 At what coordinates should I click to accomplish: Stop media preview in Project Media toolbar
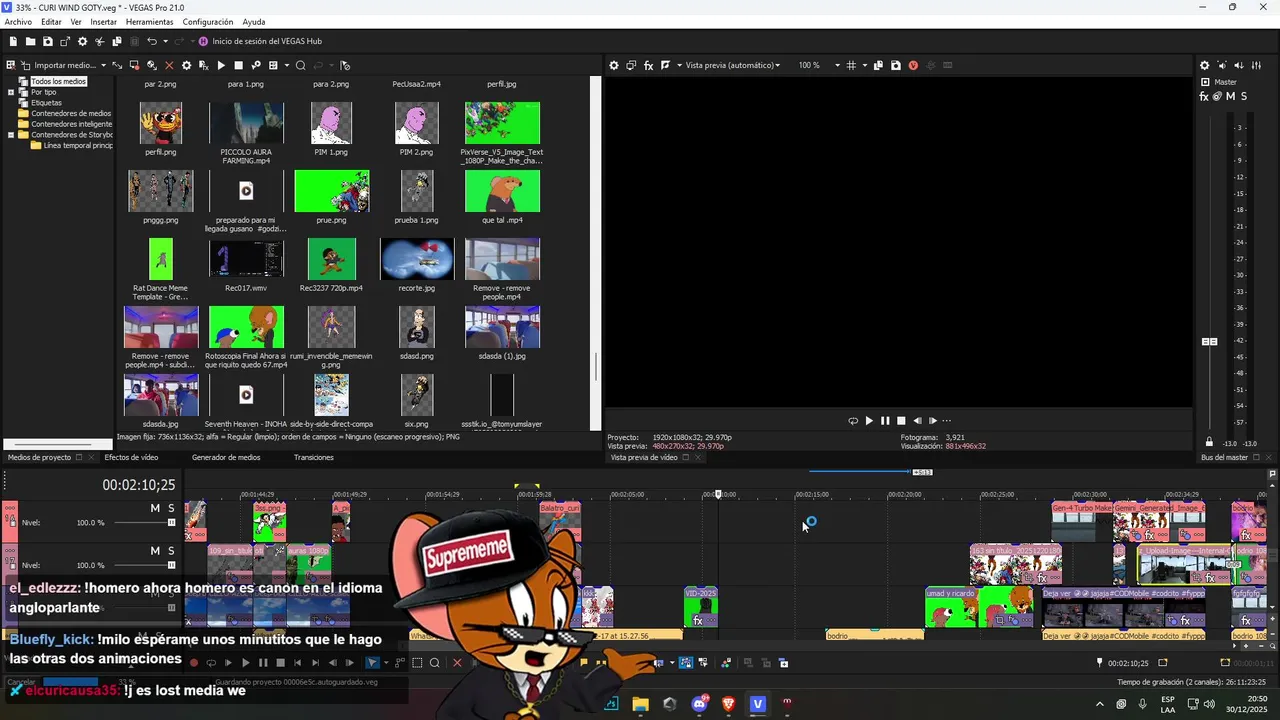238,65
